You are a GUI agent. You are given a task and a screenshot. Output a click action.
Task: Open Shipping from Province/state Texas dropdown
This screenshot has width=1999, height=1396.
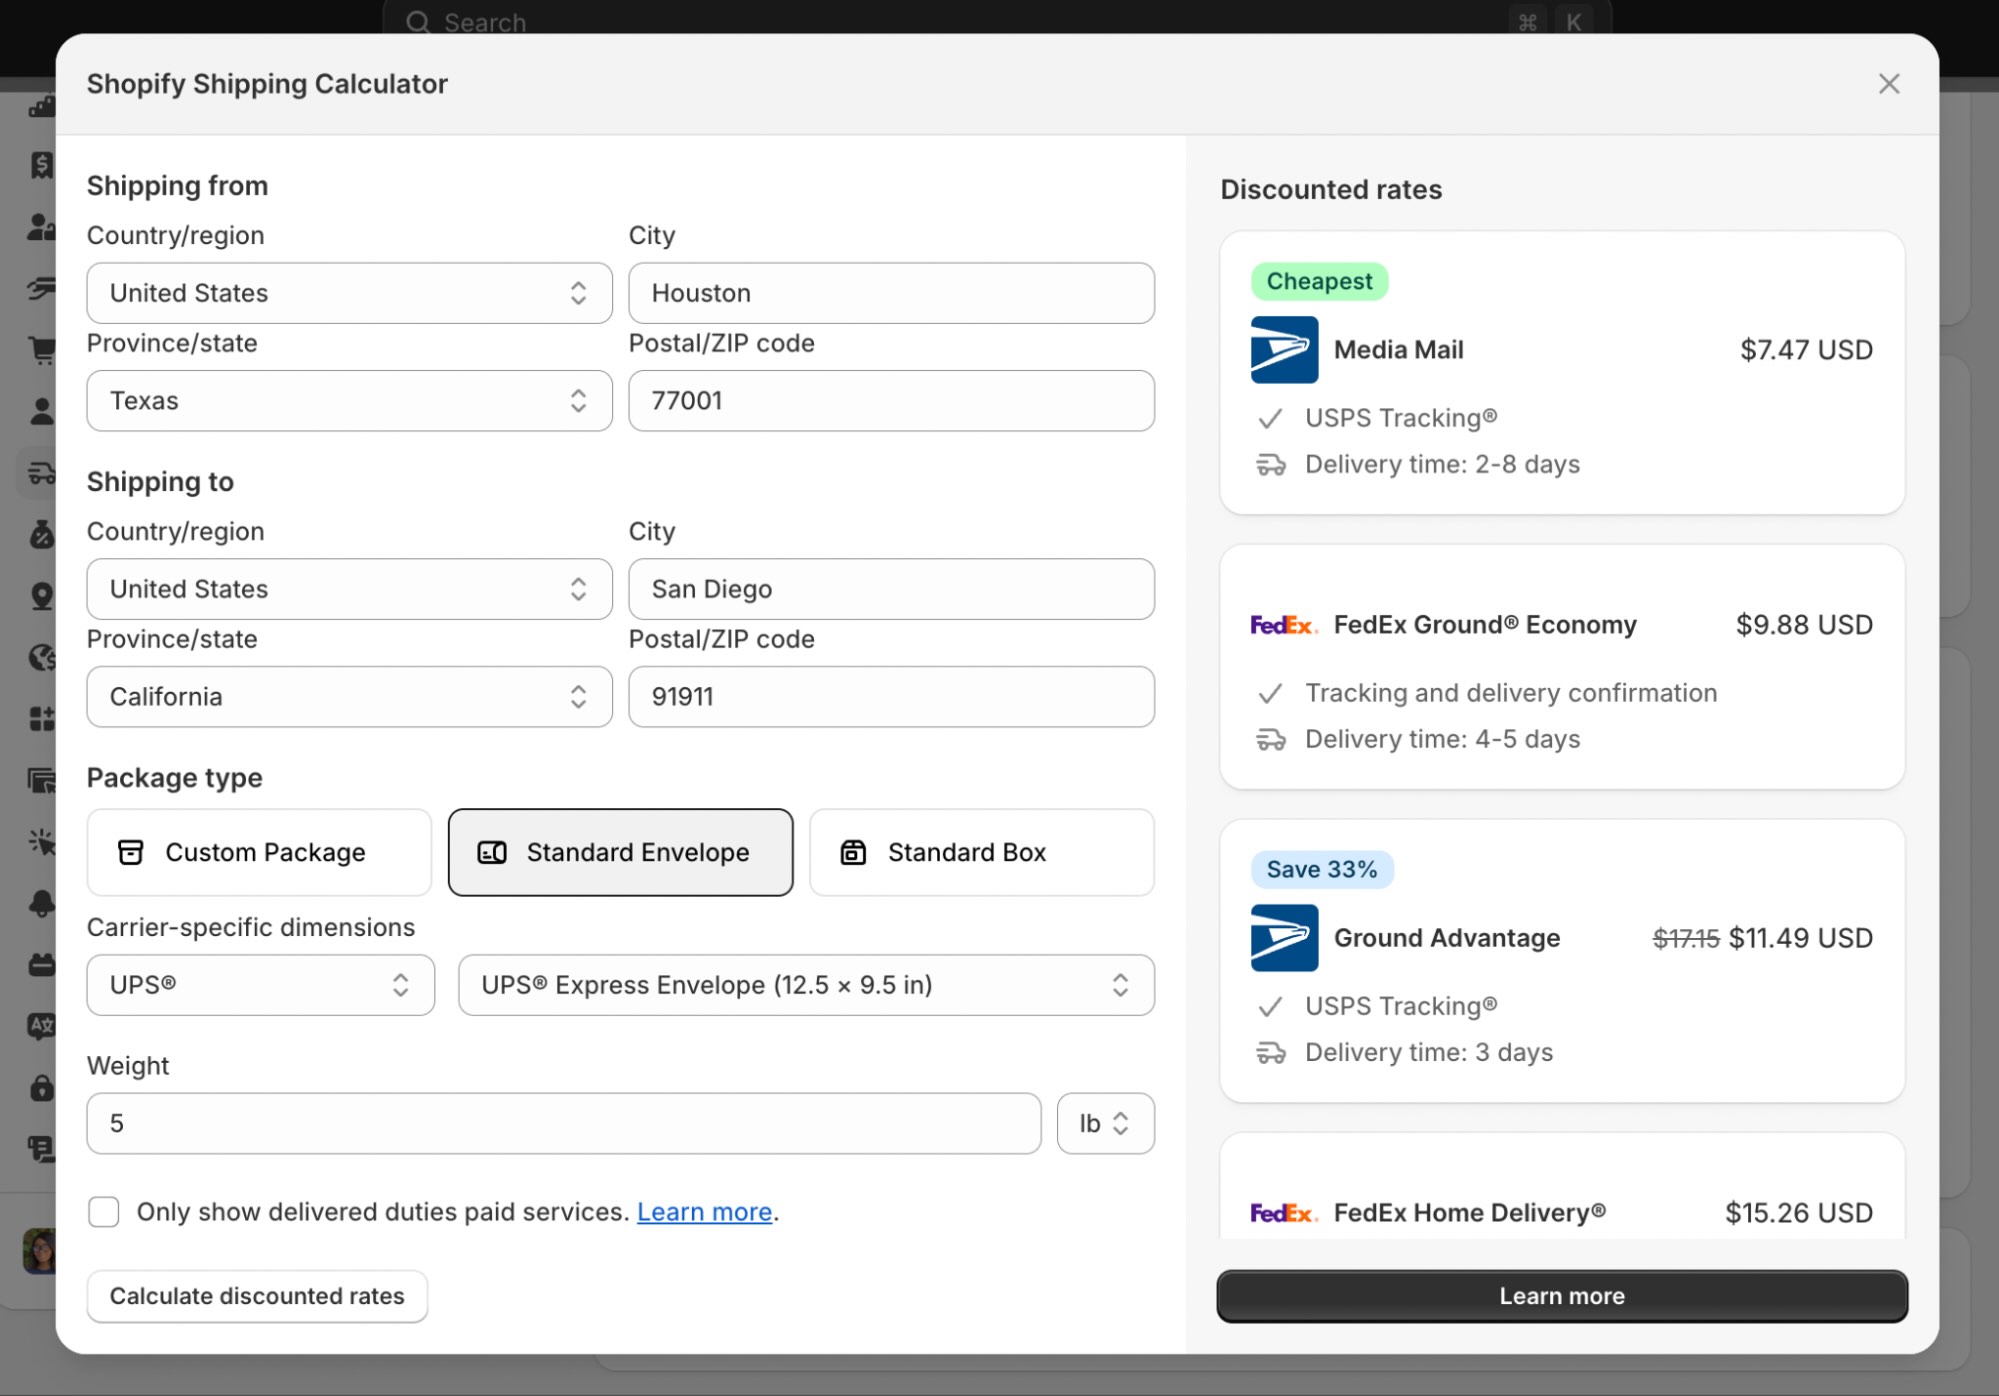pyautogui.click(x=349, y=401)
